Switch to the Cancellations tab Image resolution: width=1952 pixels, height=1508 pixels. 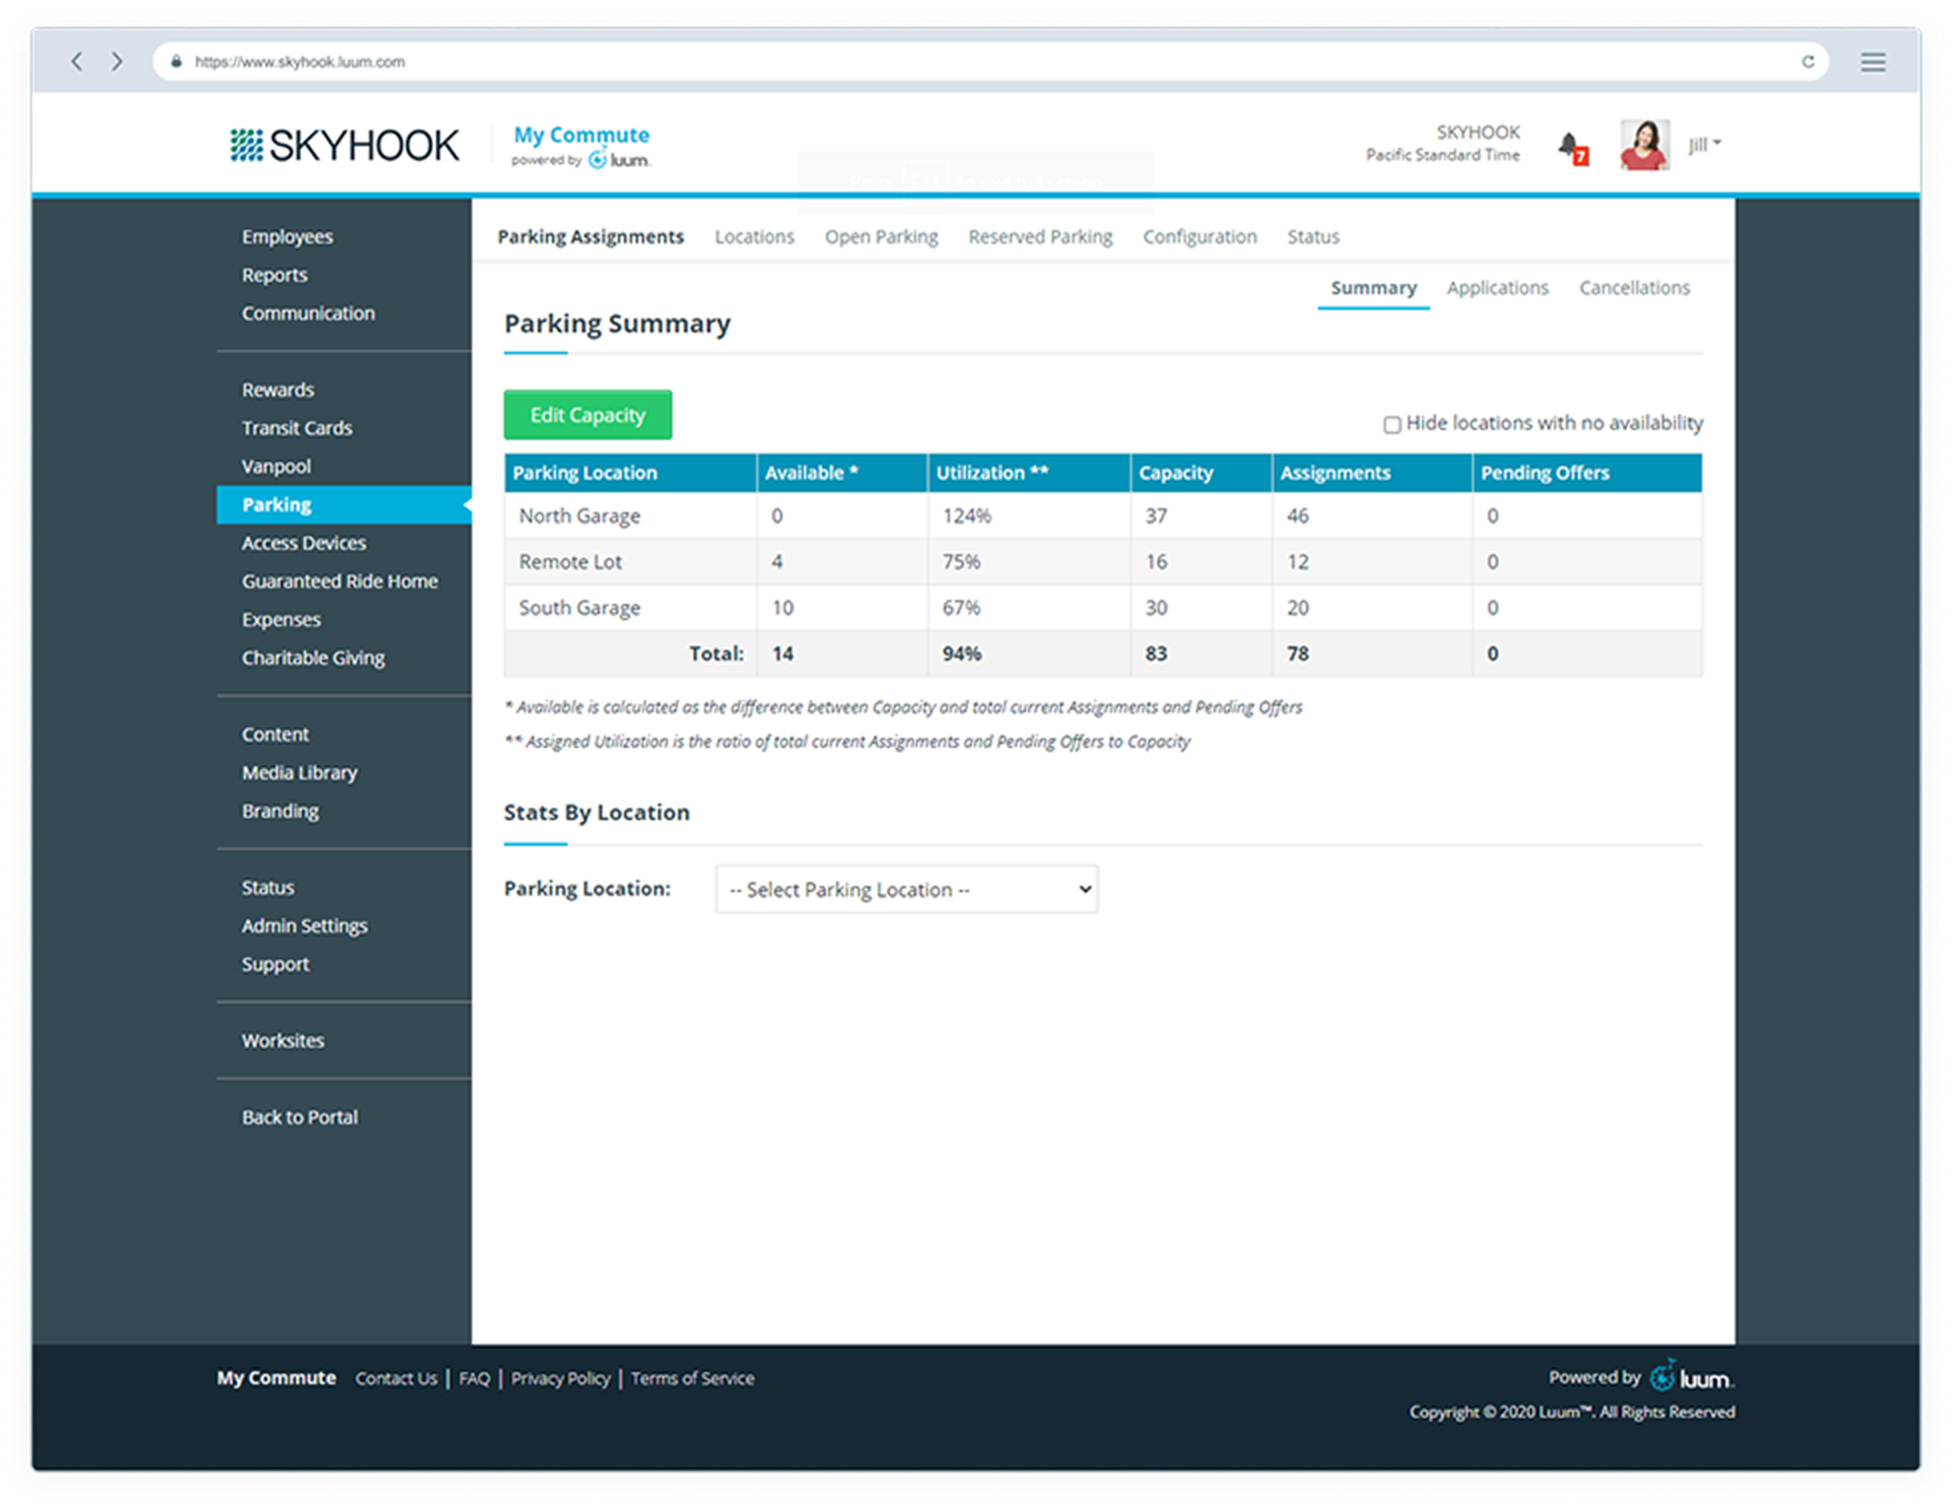pos(1633,288)
